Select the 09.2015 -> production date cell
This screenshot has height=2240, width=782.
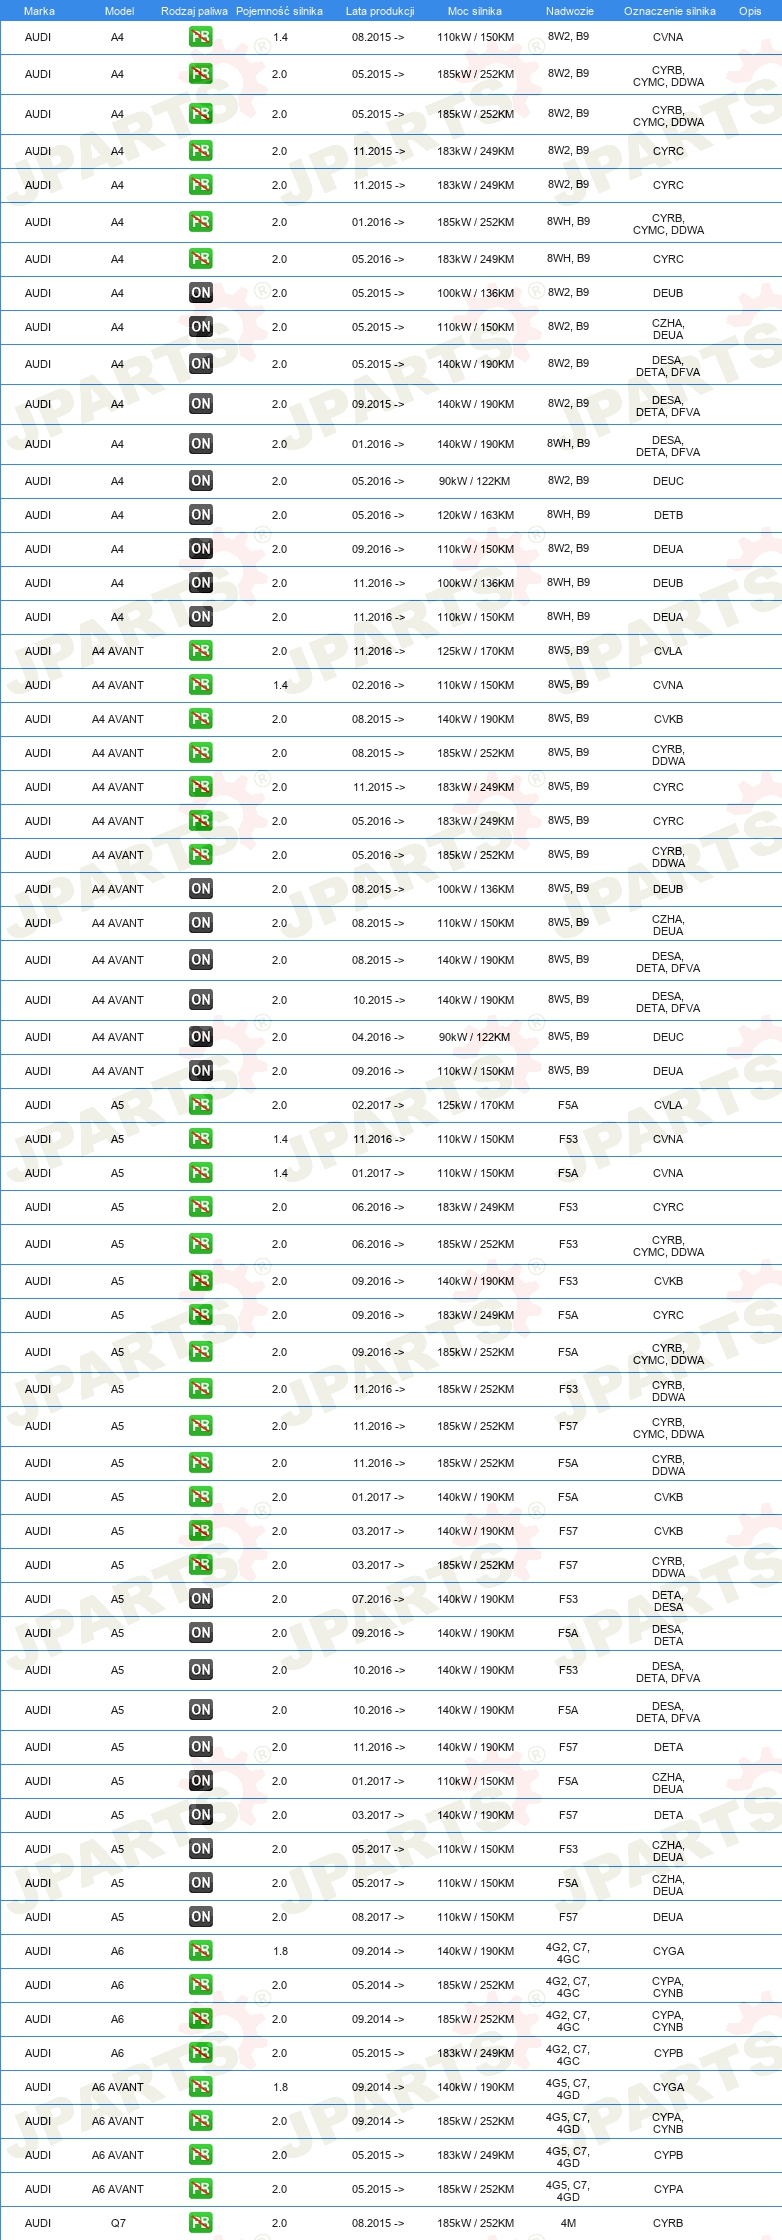378,404
